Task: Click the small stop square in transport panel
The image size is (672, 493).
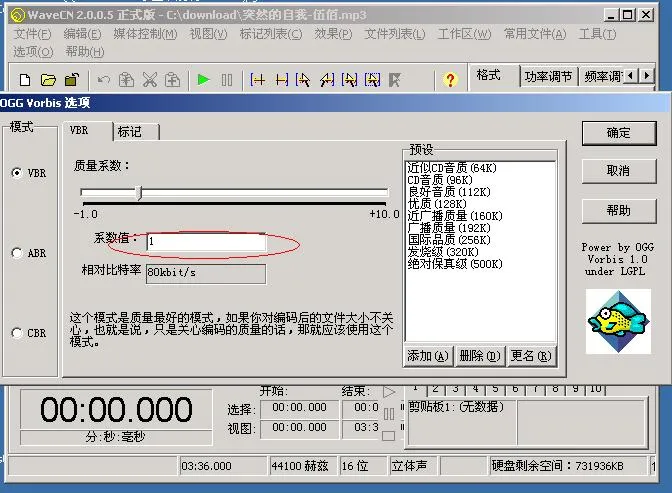Action: [x=388, y=436]
